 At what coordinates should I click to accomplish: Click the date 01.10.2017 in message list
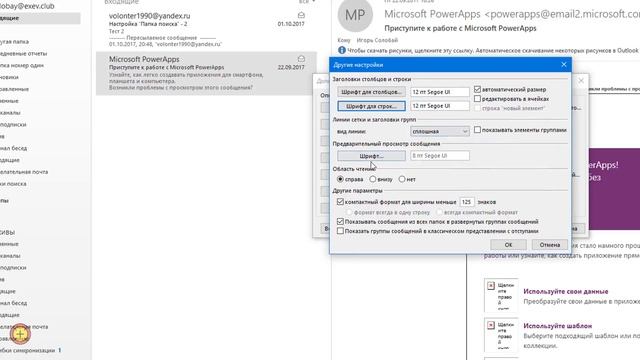click(291, 24)
